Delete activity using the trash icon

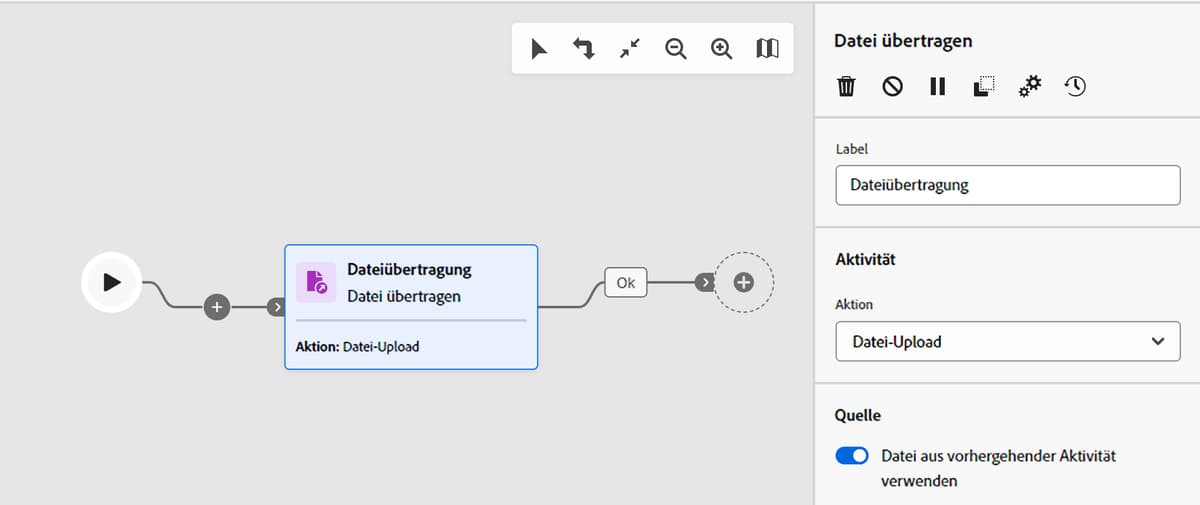tap(846, 87)
